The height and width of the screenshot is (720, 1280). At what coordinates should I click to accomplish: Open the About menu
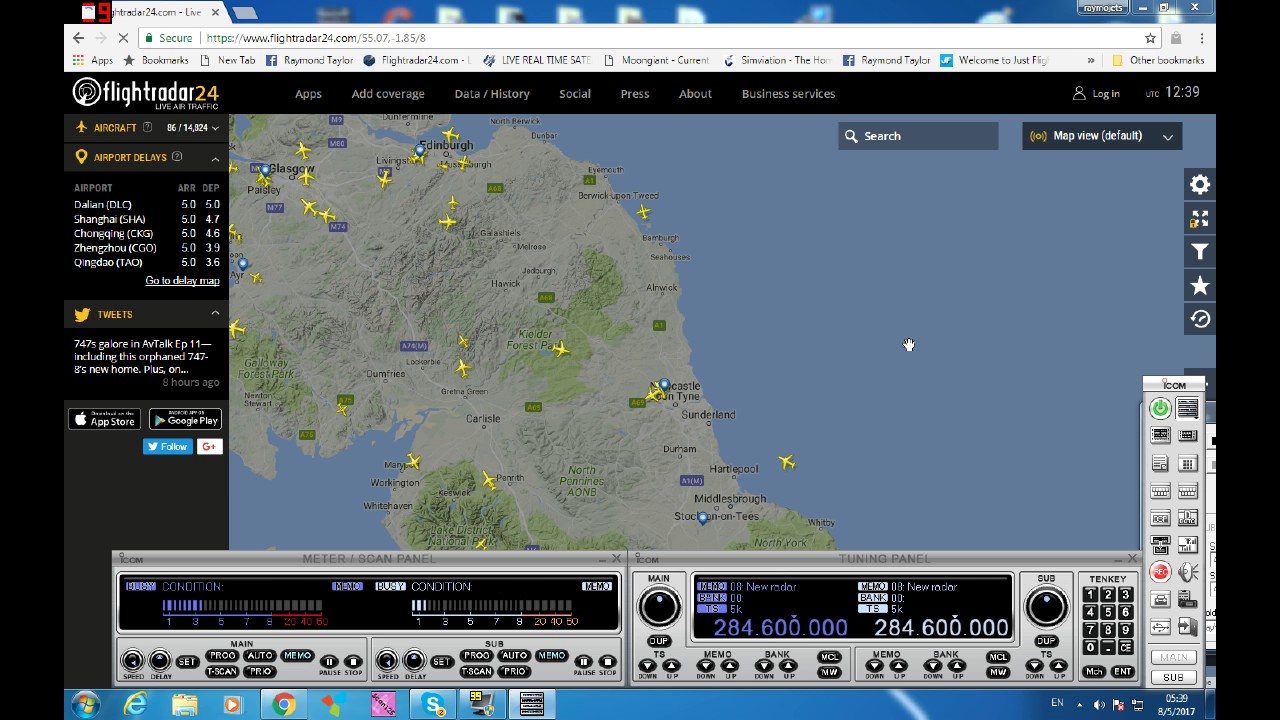pos(696,94)
